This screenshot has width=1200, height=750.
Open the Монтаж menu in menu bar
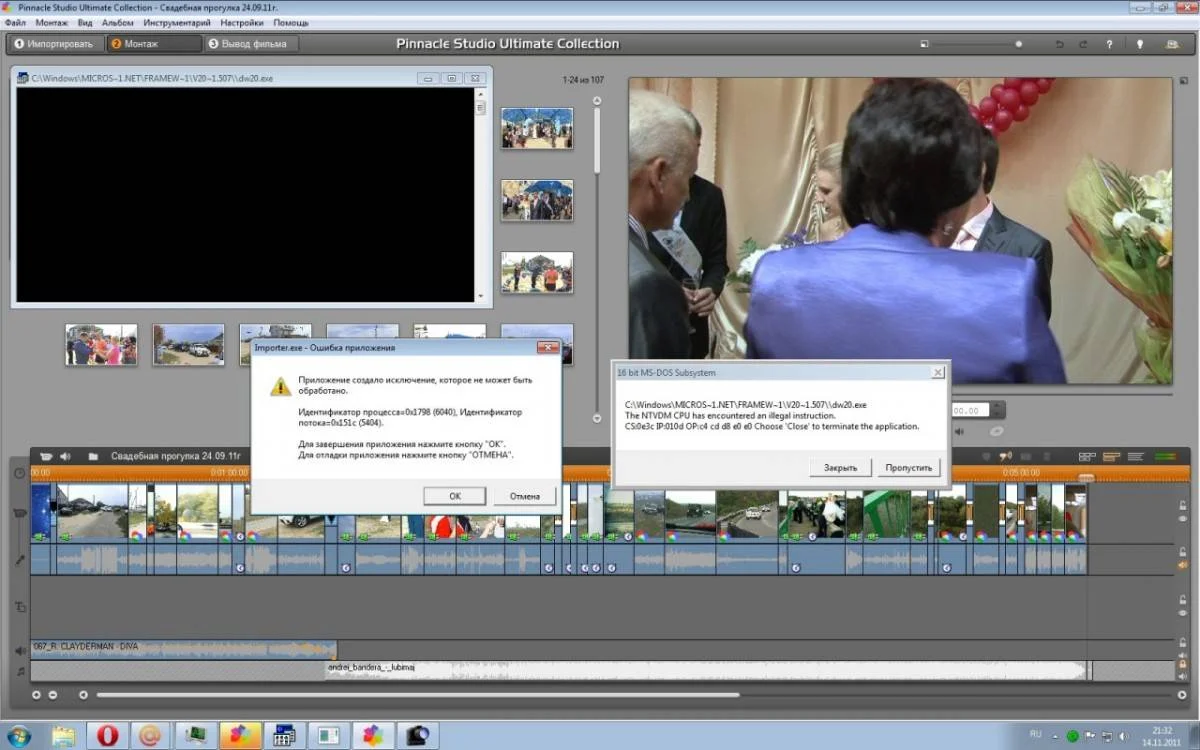52,22
